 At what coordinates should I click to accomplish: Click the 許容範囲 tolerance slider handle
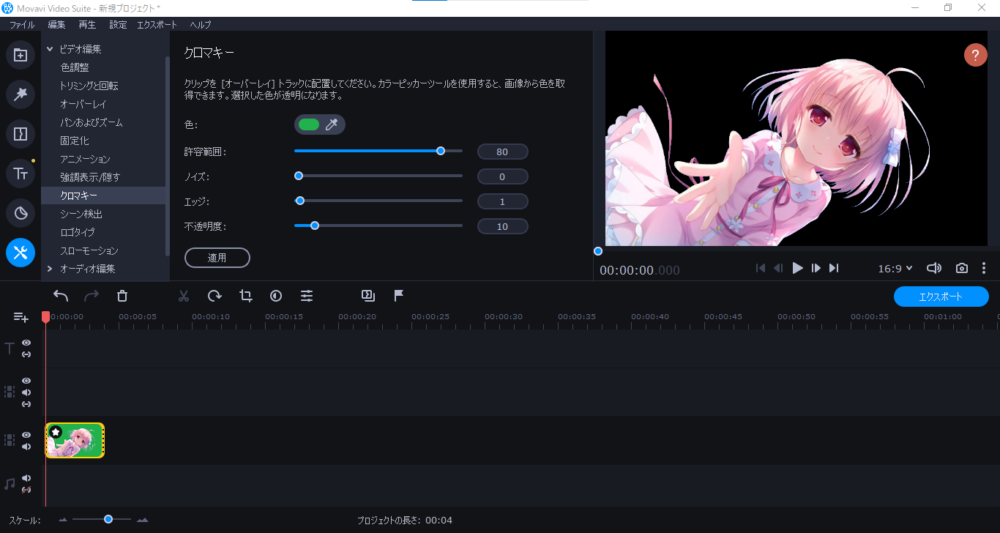coord(440,151)
